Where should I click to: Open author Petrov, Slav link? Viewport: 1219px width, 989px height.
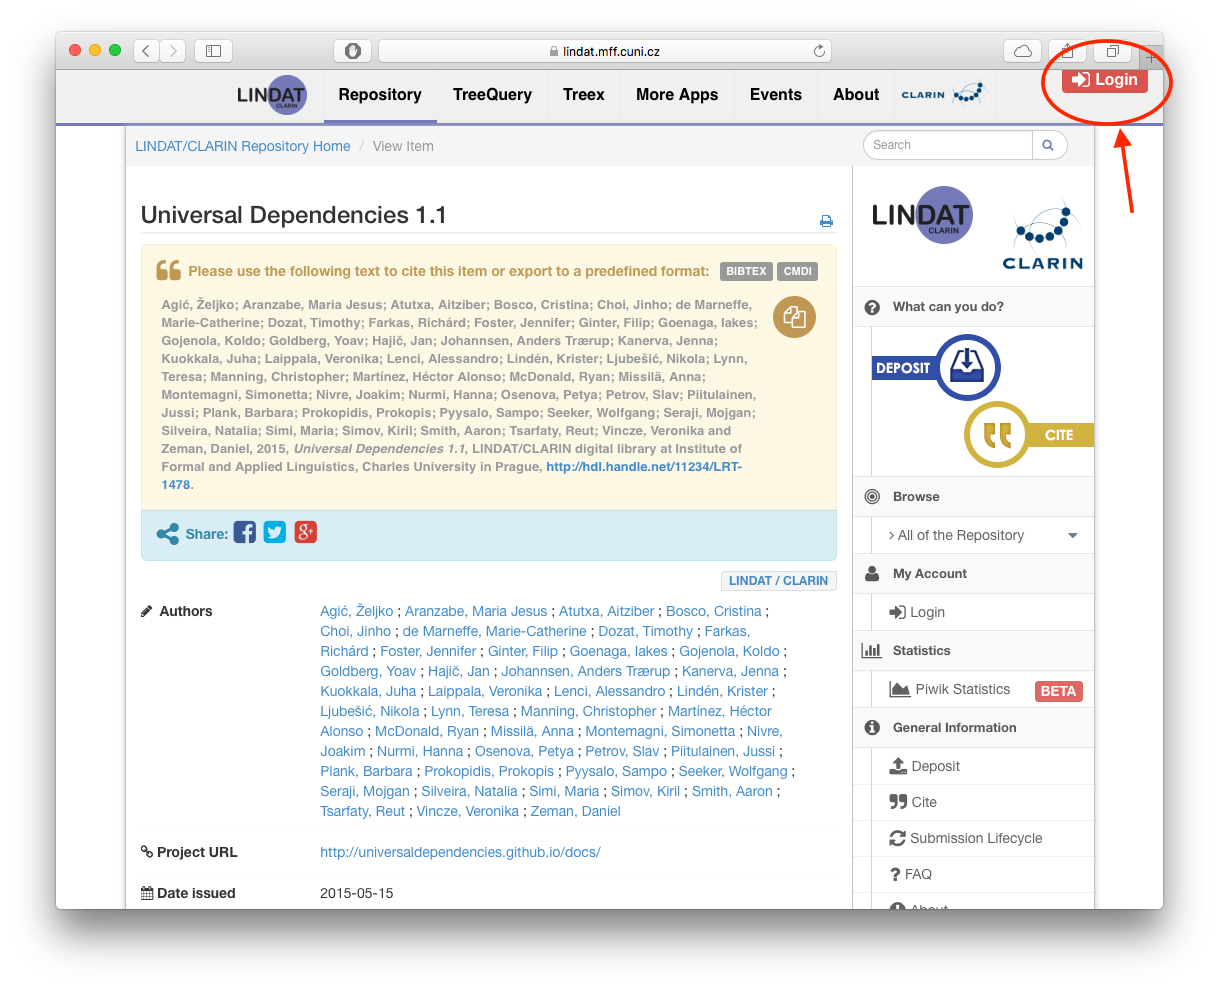(622, 751)
